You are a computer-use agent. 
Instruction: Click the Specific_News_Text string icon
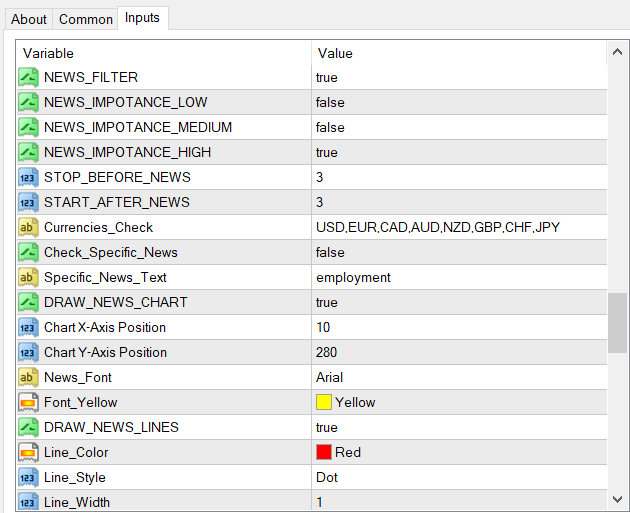(28, 277)
